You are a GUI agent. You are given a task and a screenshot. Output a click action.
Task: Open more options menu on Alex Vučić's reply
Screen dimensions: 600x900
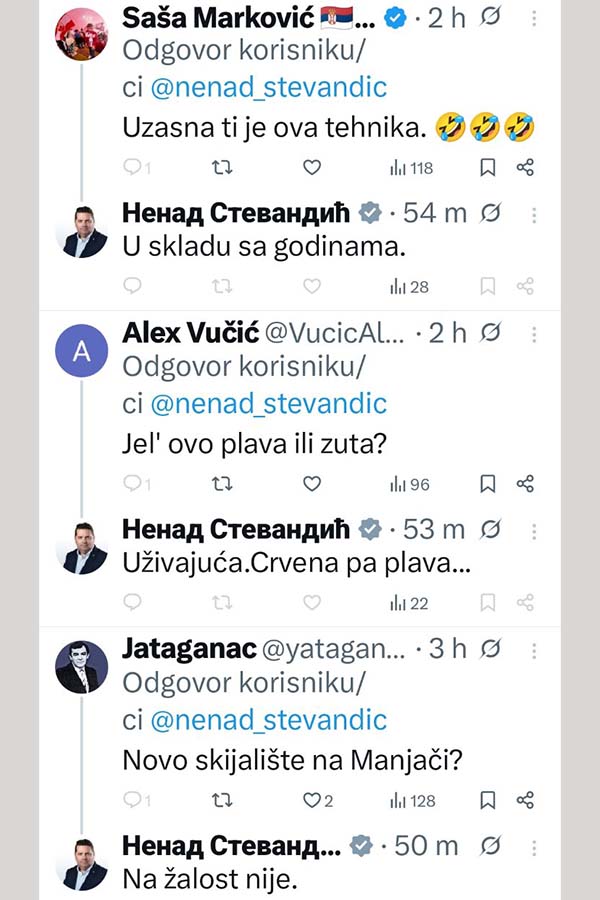536,333
